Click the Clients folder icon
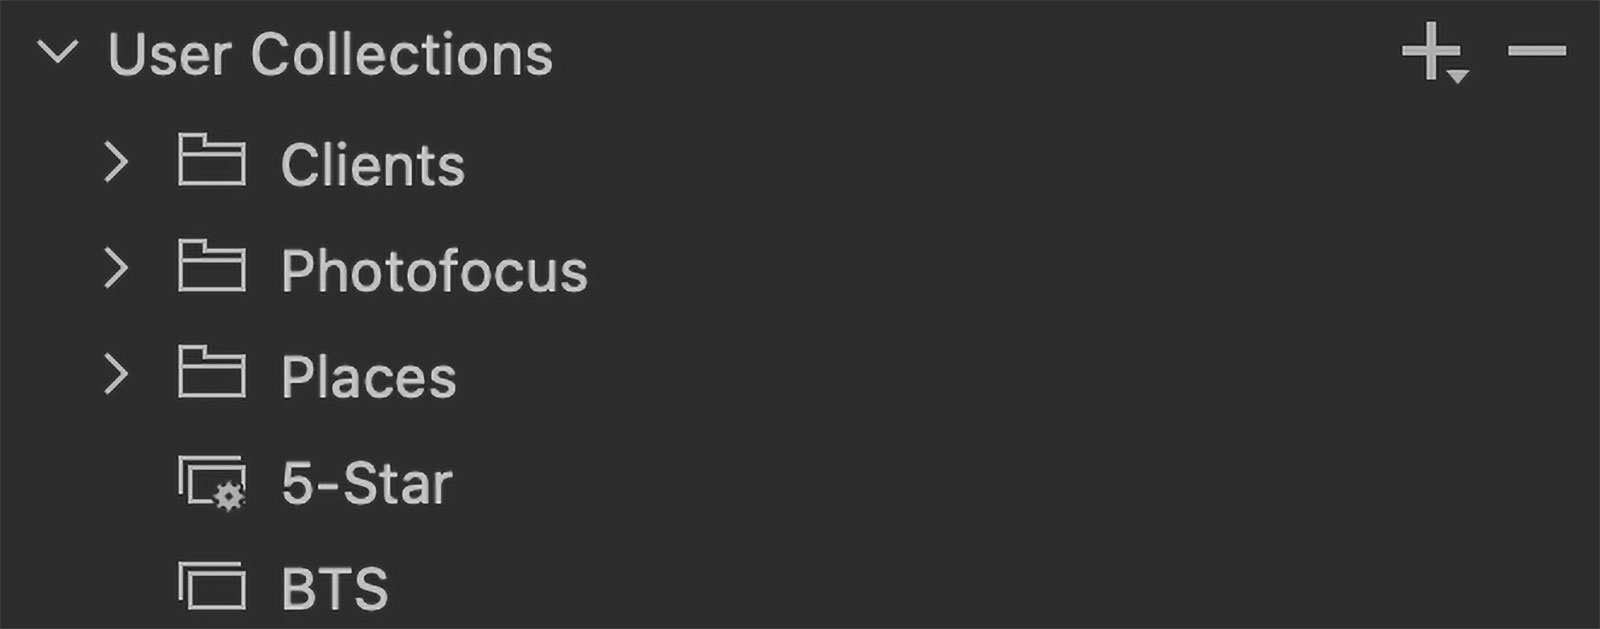The image size is (1600, 629). click(x=211, y=160)
